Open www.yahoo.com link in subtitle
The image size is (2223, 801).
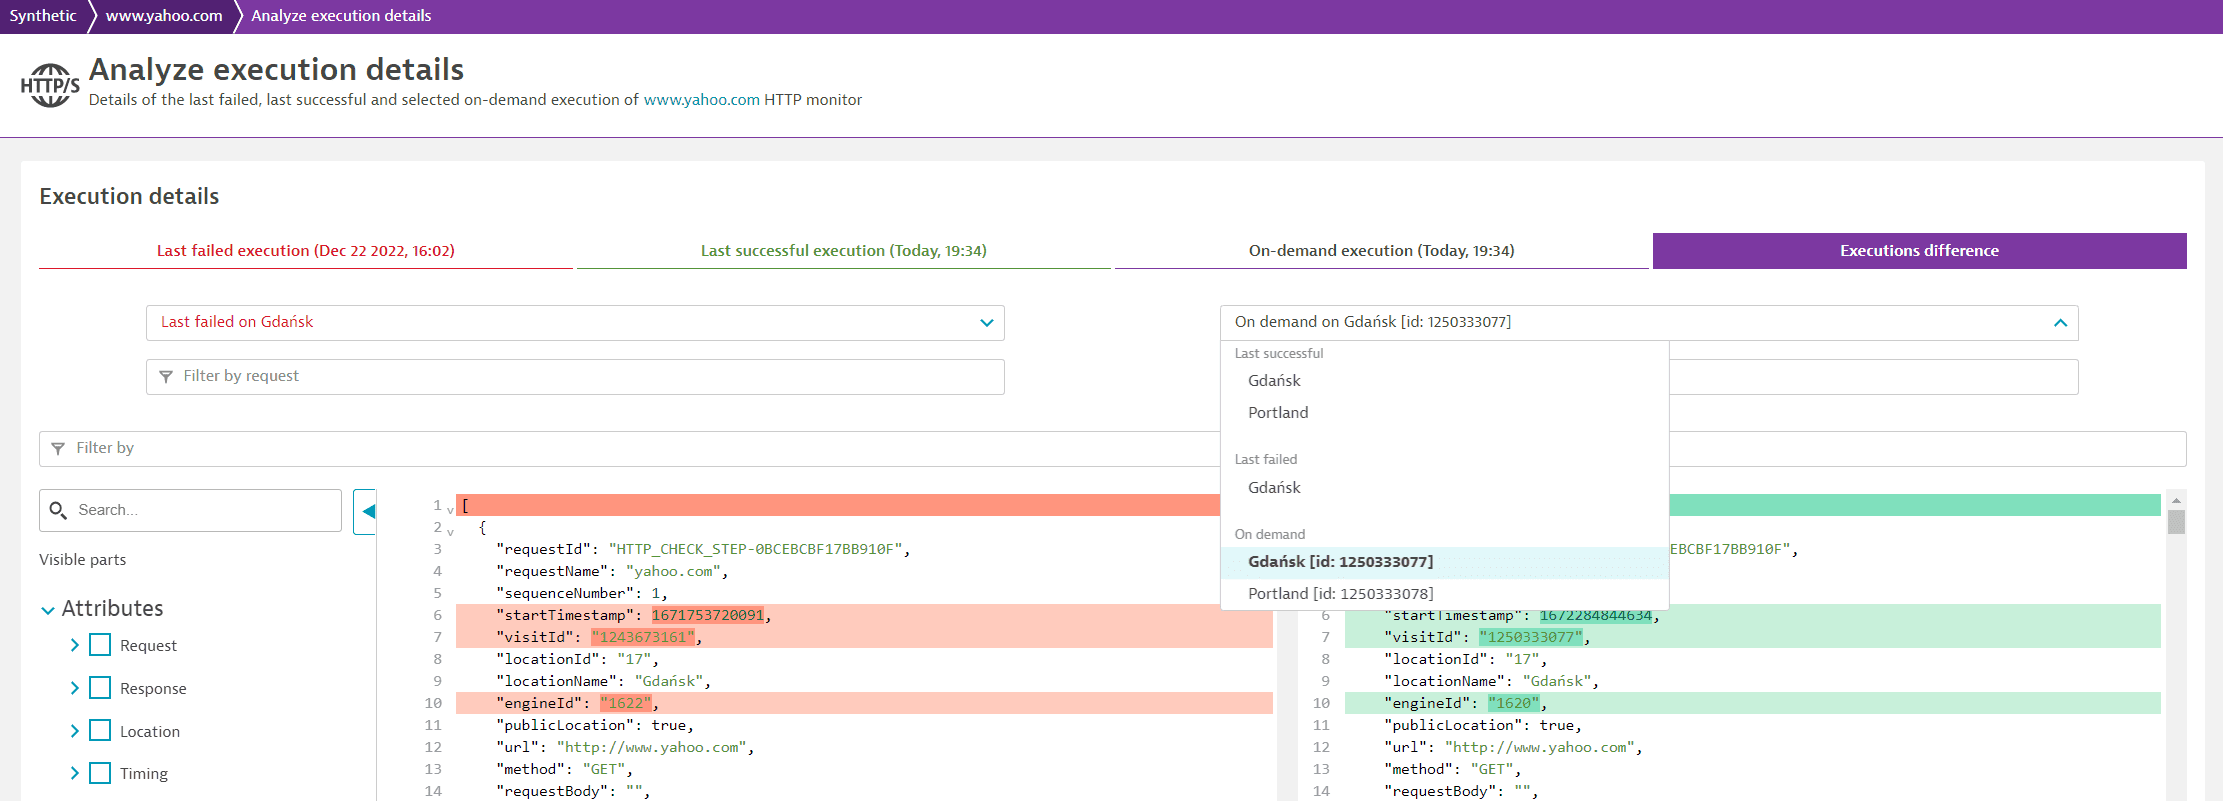[701, 100]
